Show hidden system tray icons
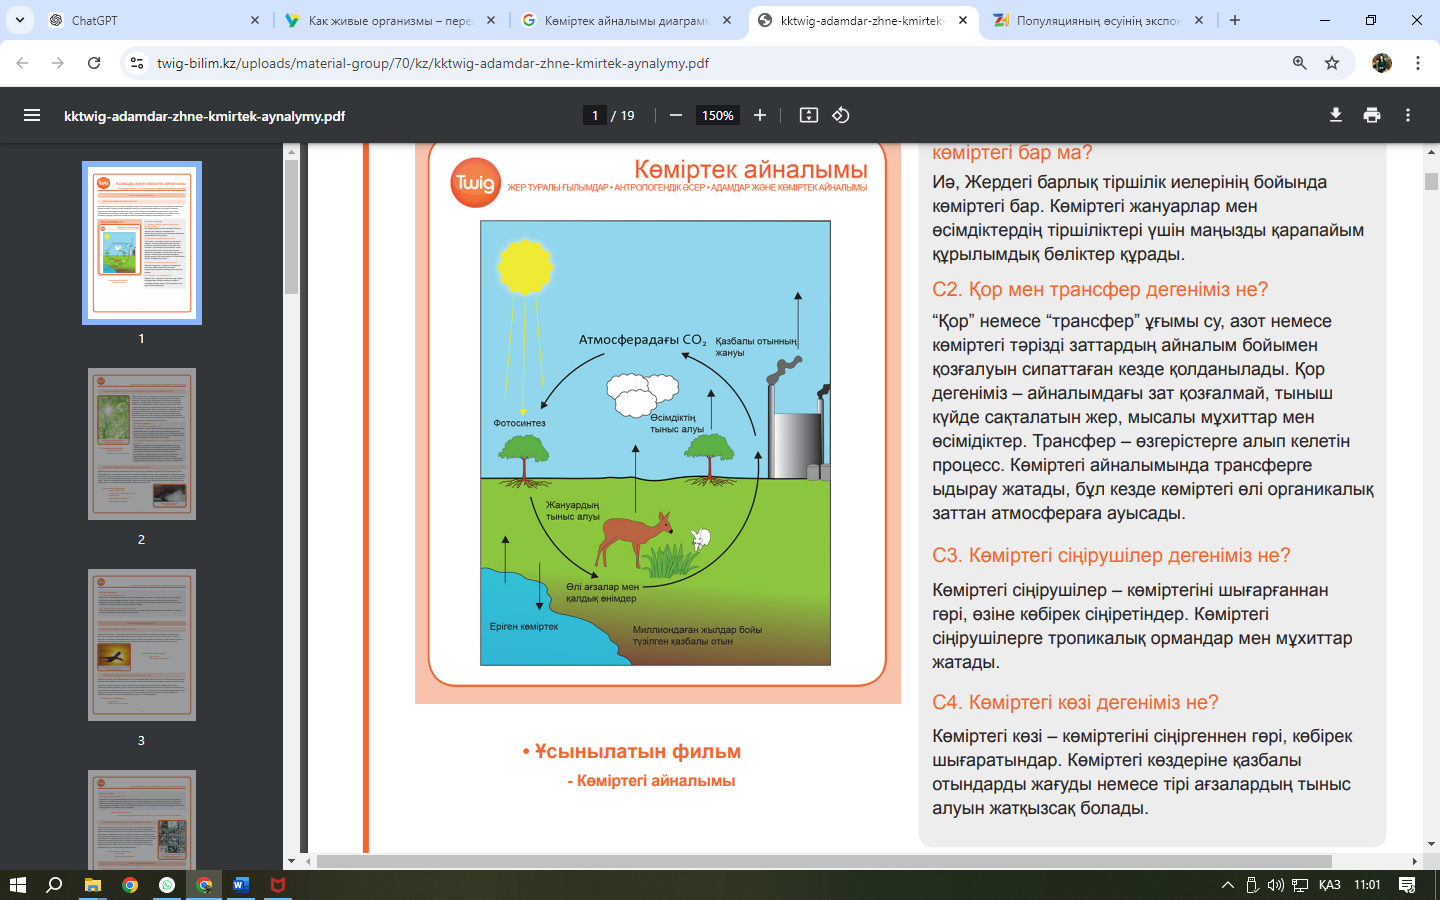Viewport: 1440px width, 900px height. click(1228, 885)
